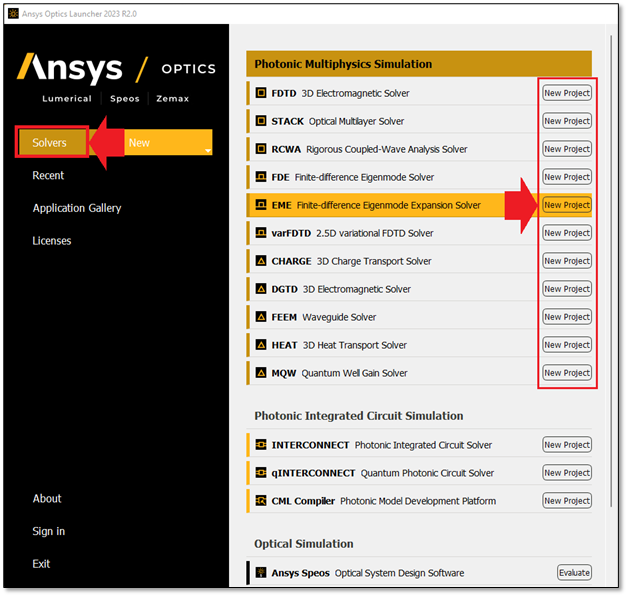Evaluate Ansys Speos software

(x=574, y=573)
